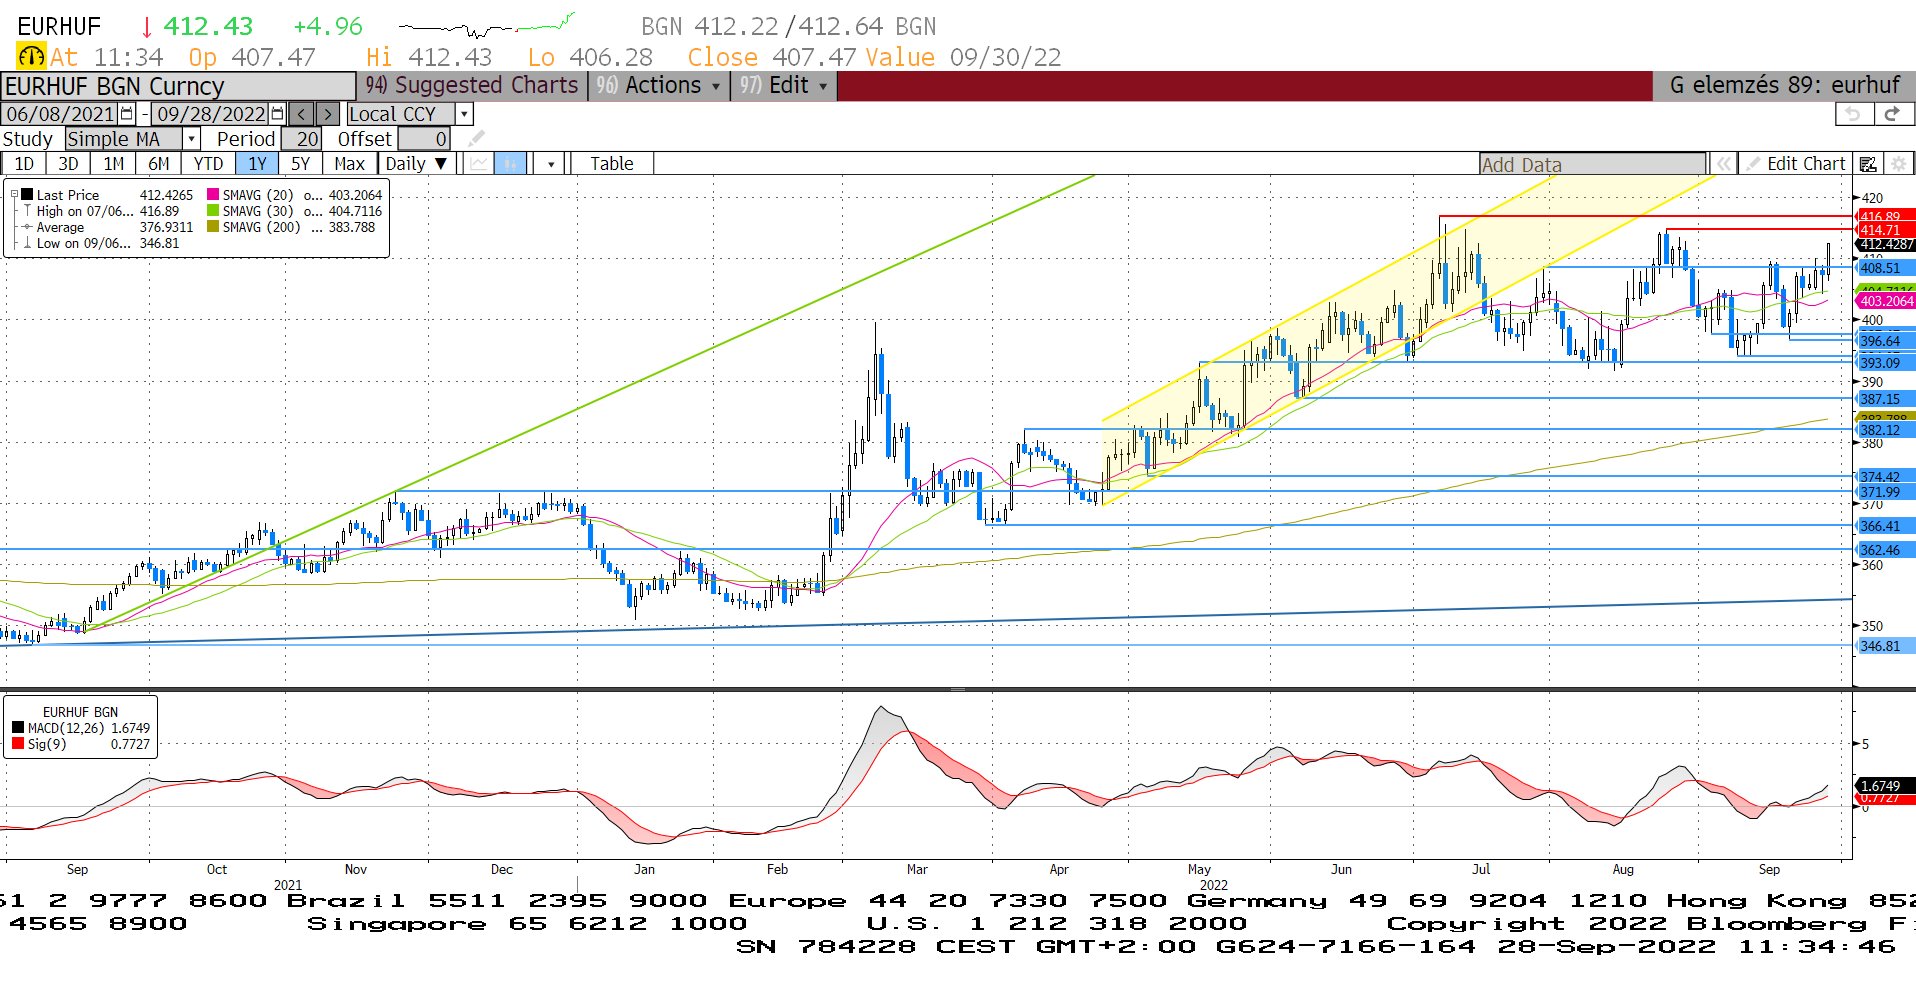Click the Sig(9) red swatch
The height and width of the screenshot is (1002, 1916).
tap(18, 744)
